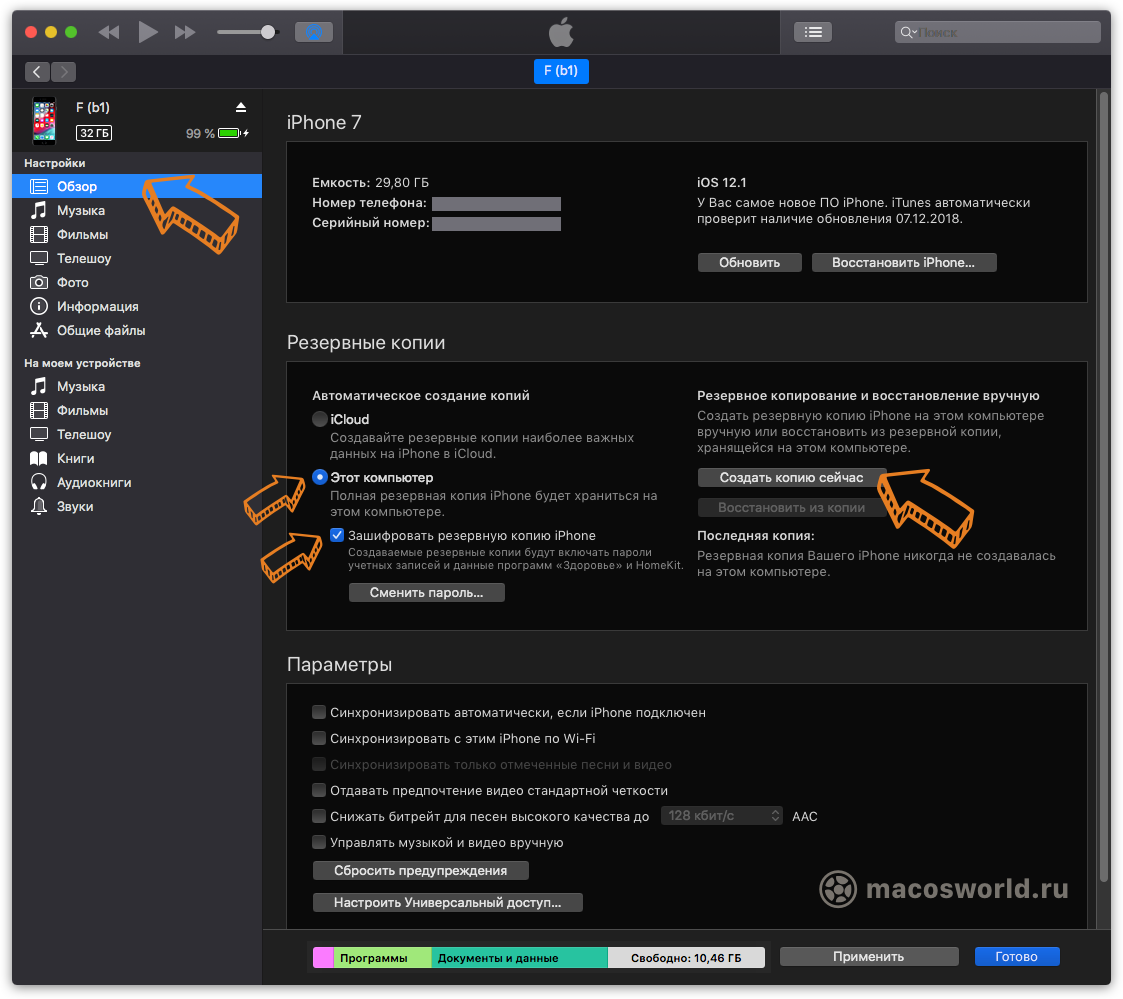Adjust the volume slider knob
The image size is (1123, 999).
268,32
